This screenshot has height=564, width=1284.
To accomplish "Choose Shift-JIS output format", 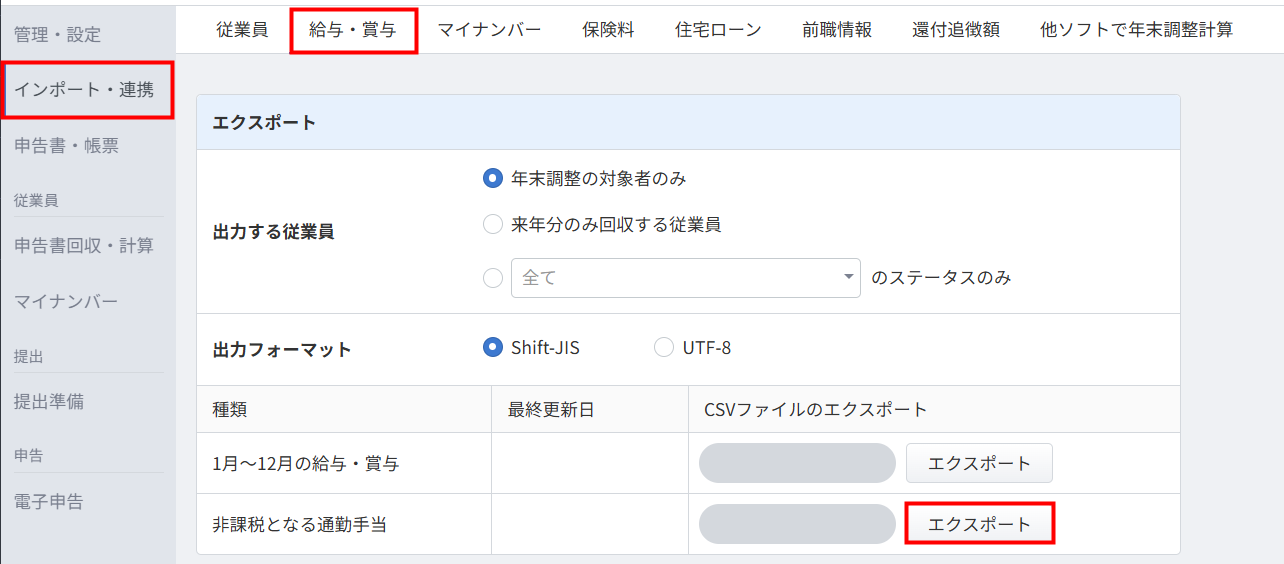I will (x=492, y=348).
